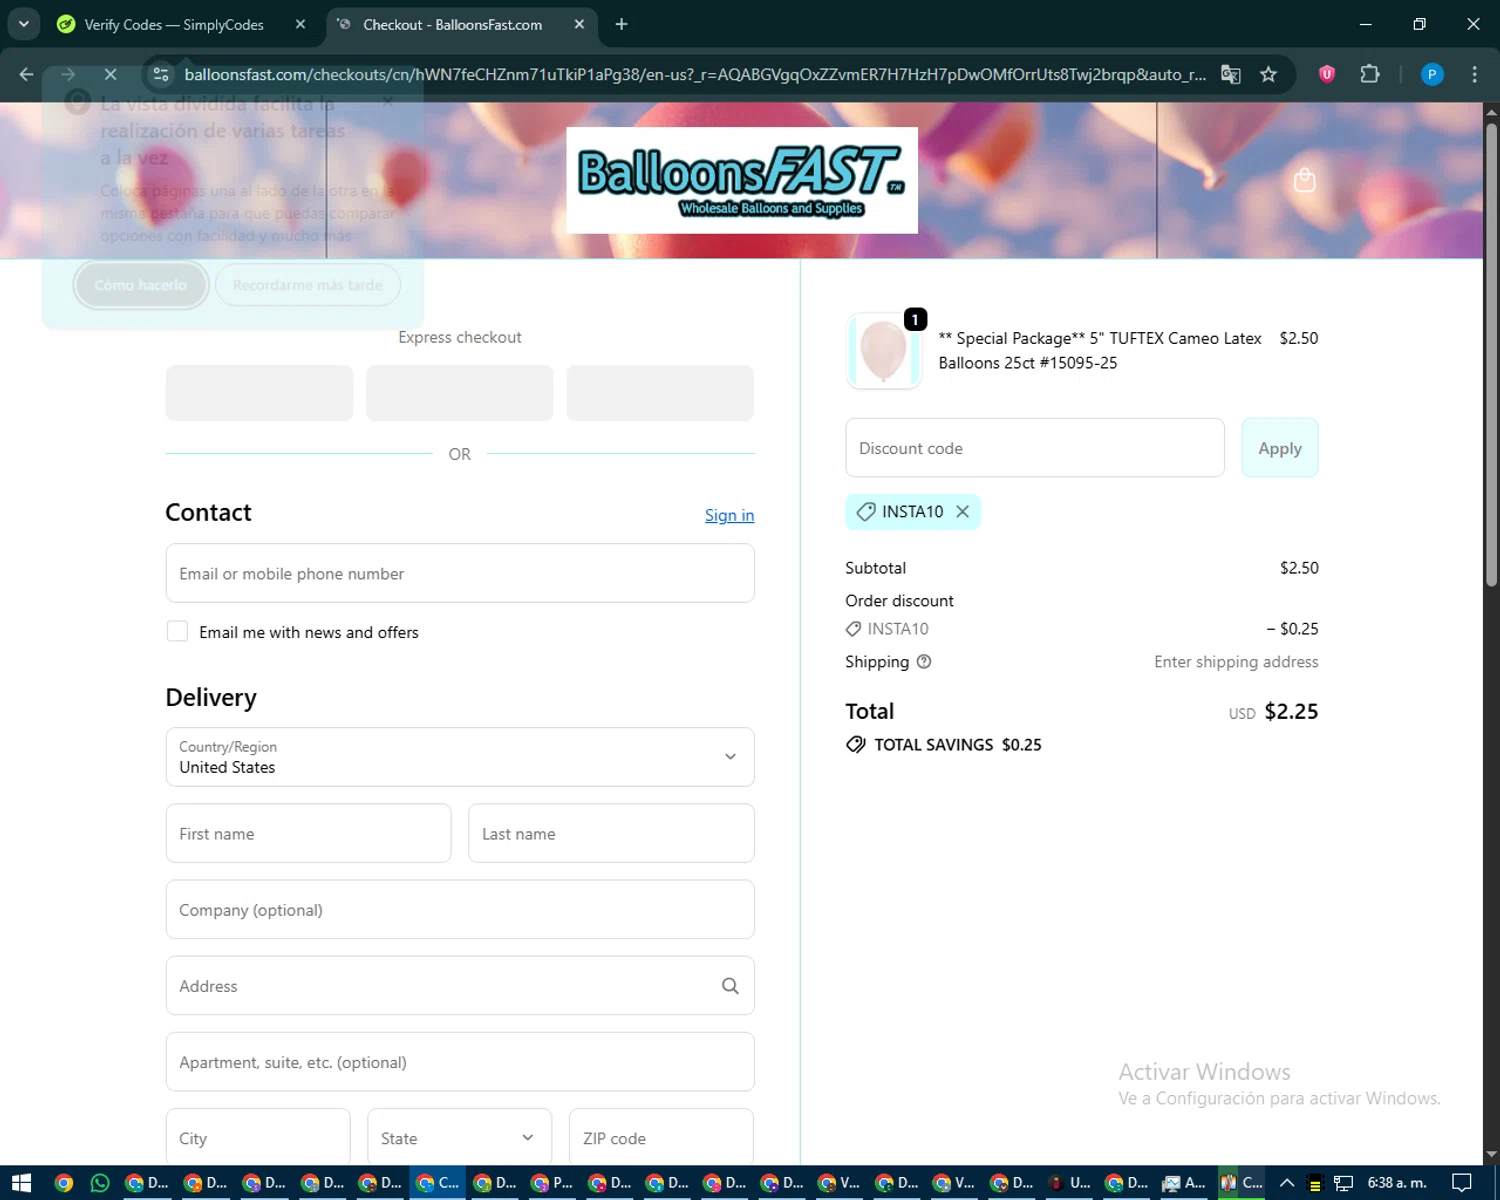
Task: Click the Address field
Action: (x=460, y=985)
